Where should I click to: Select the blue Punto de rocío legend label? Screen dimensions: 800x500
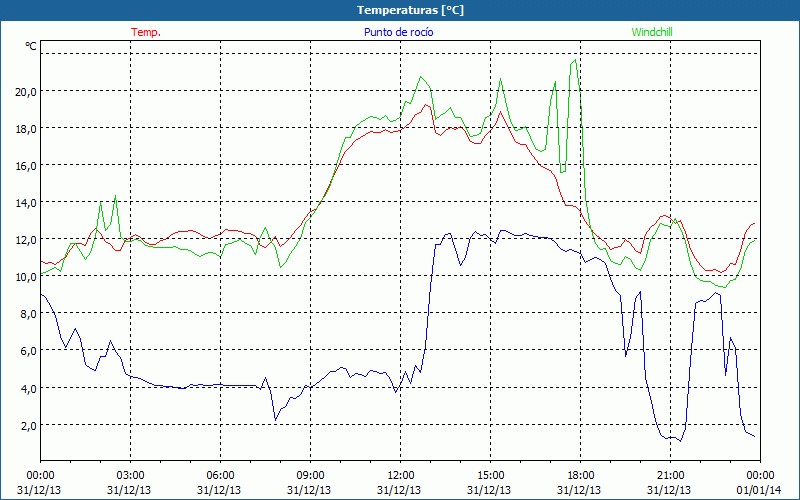(x=398, y=32)
